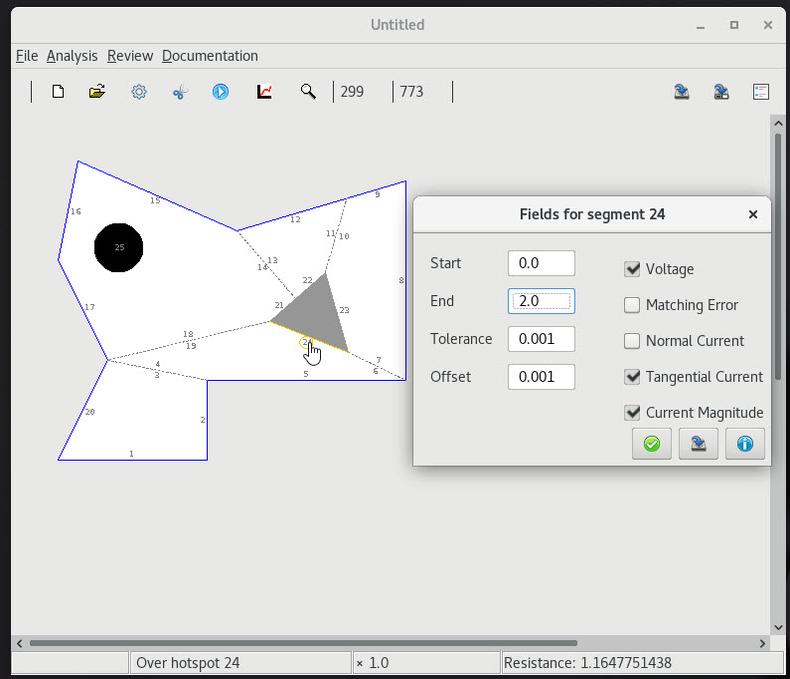Uncheck the Voltage checkbox
This screenshot has width=790, height=679.
[x=632, y=269]
